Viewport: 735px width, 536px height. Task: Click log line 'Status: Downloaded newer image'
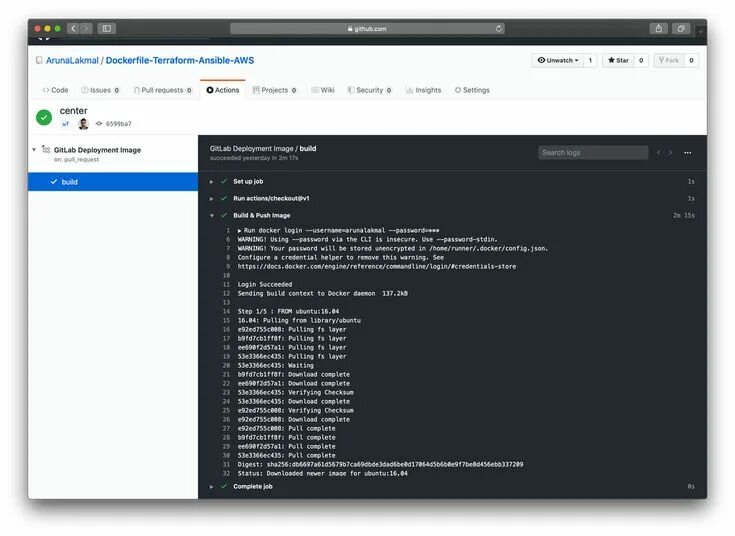pos(322,474)
